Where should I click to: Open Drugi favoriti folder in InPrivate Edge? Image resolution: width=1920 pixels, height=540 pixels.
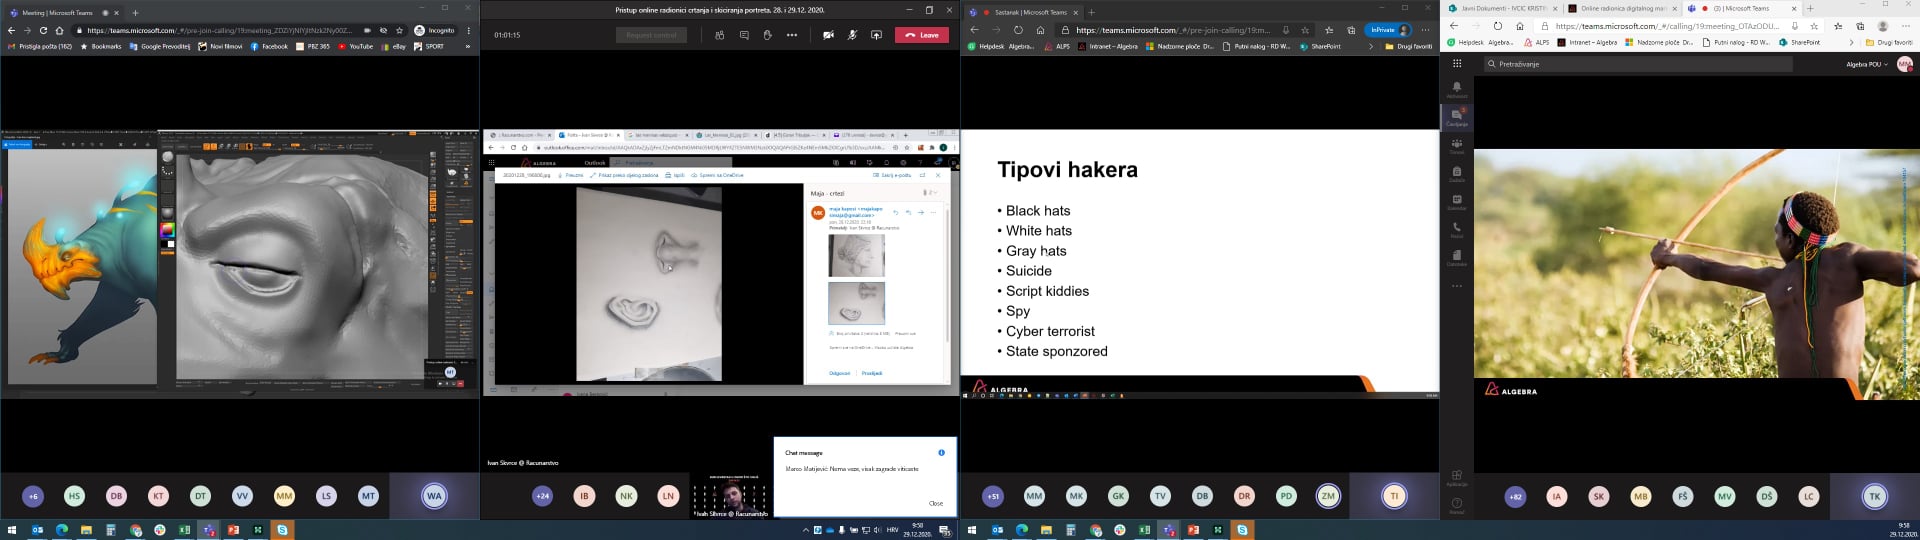[1408, 46]
